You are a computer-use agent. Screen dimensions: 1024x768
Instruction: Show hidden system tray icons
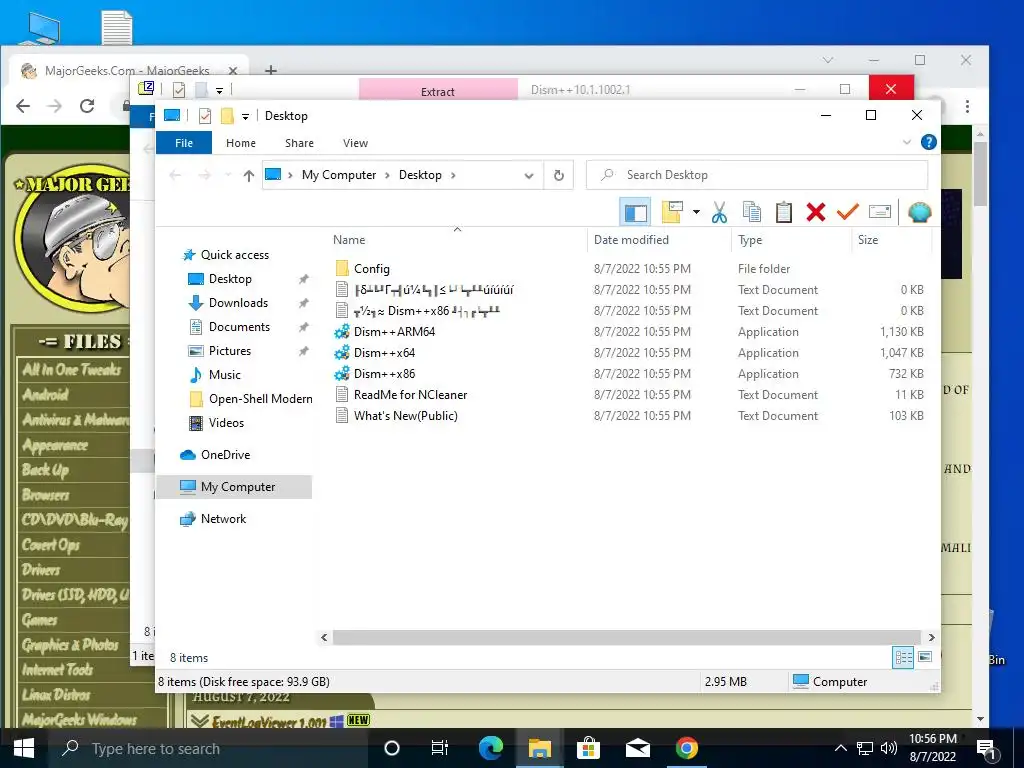[x=840, y=748]
